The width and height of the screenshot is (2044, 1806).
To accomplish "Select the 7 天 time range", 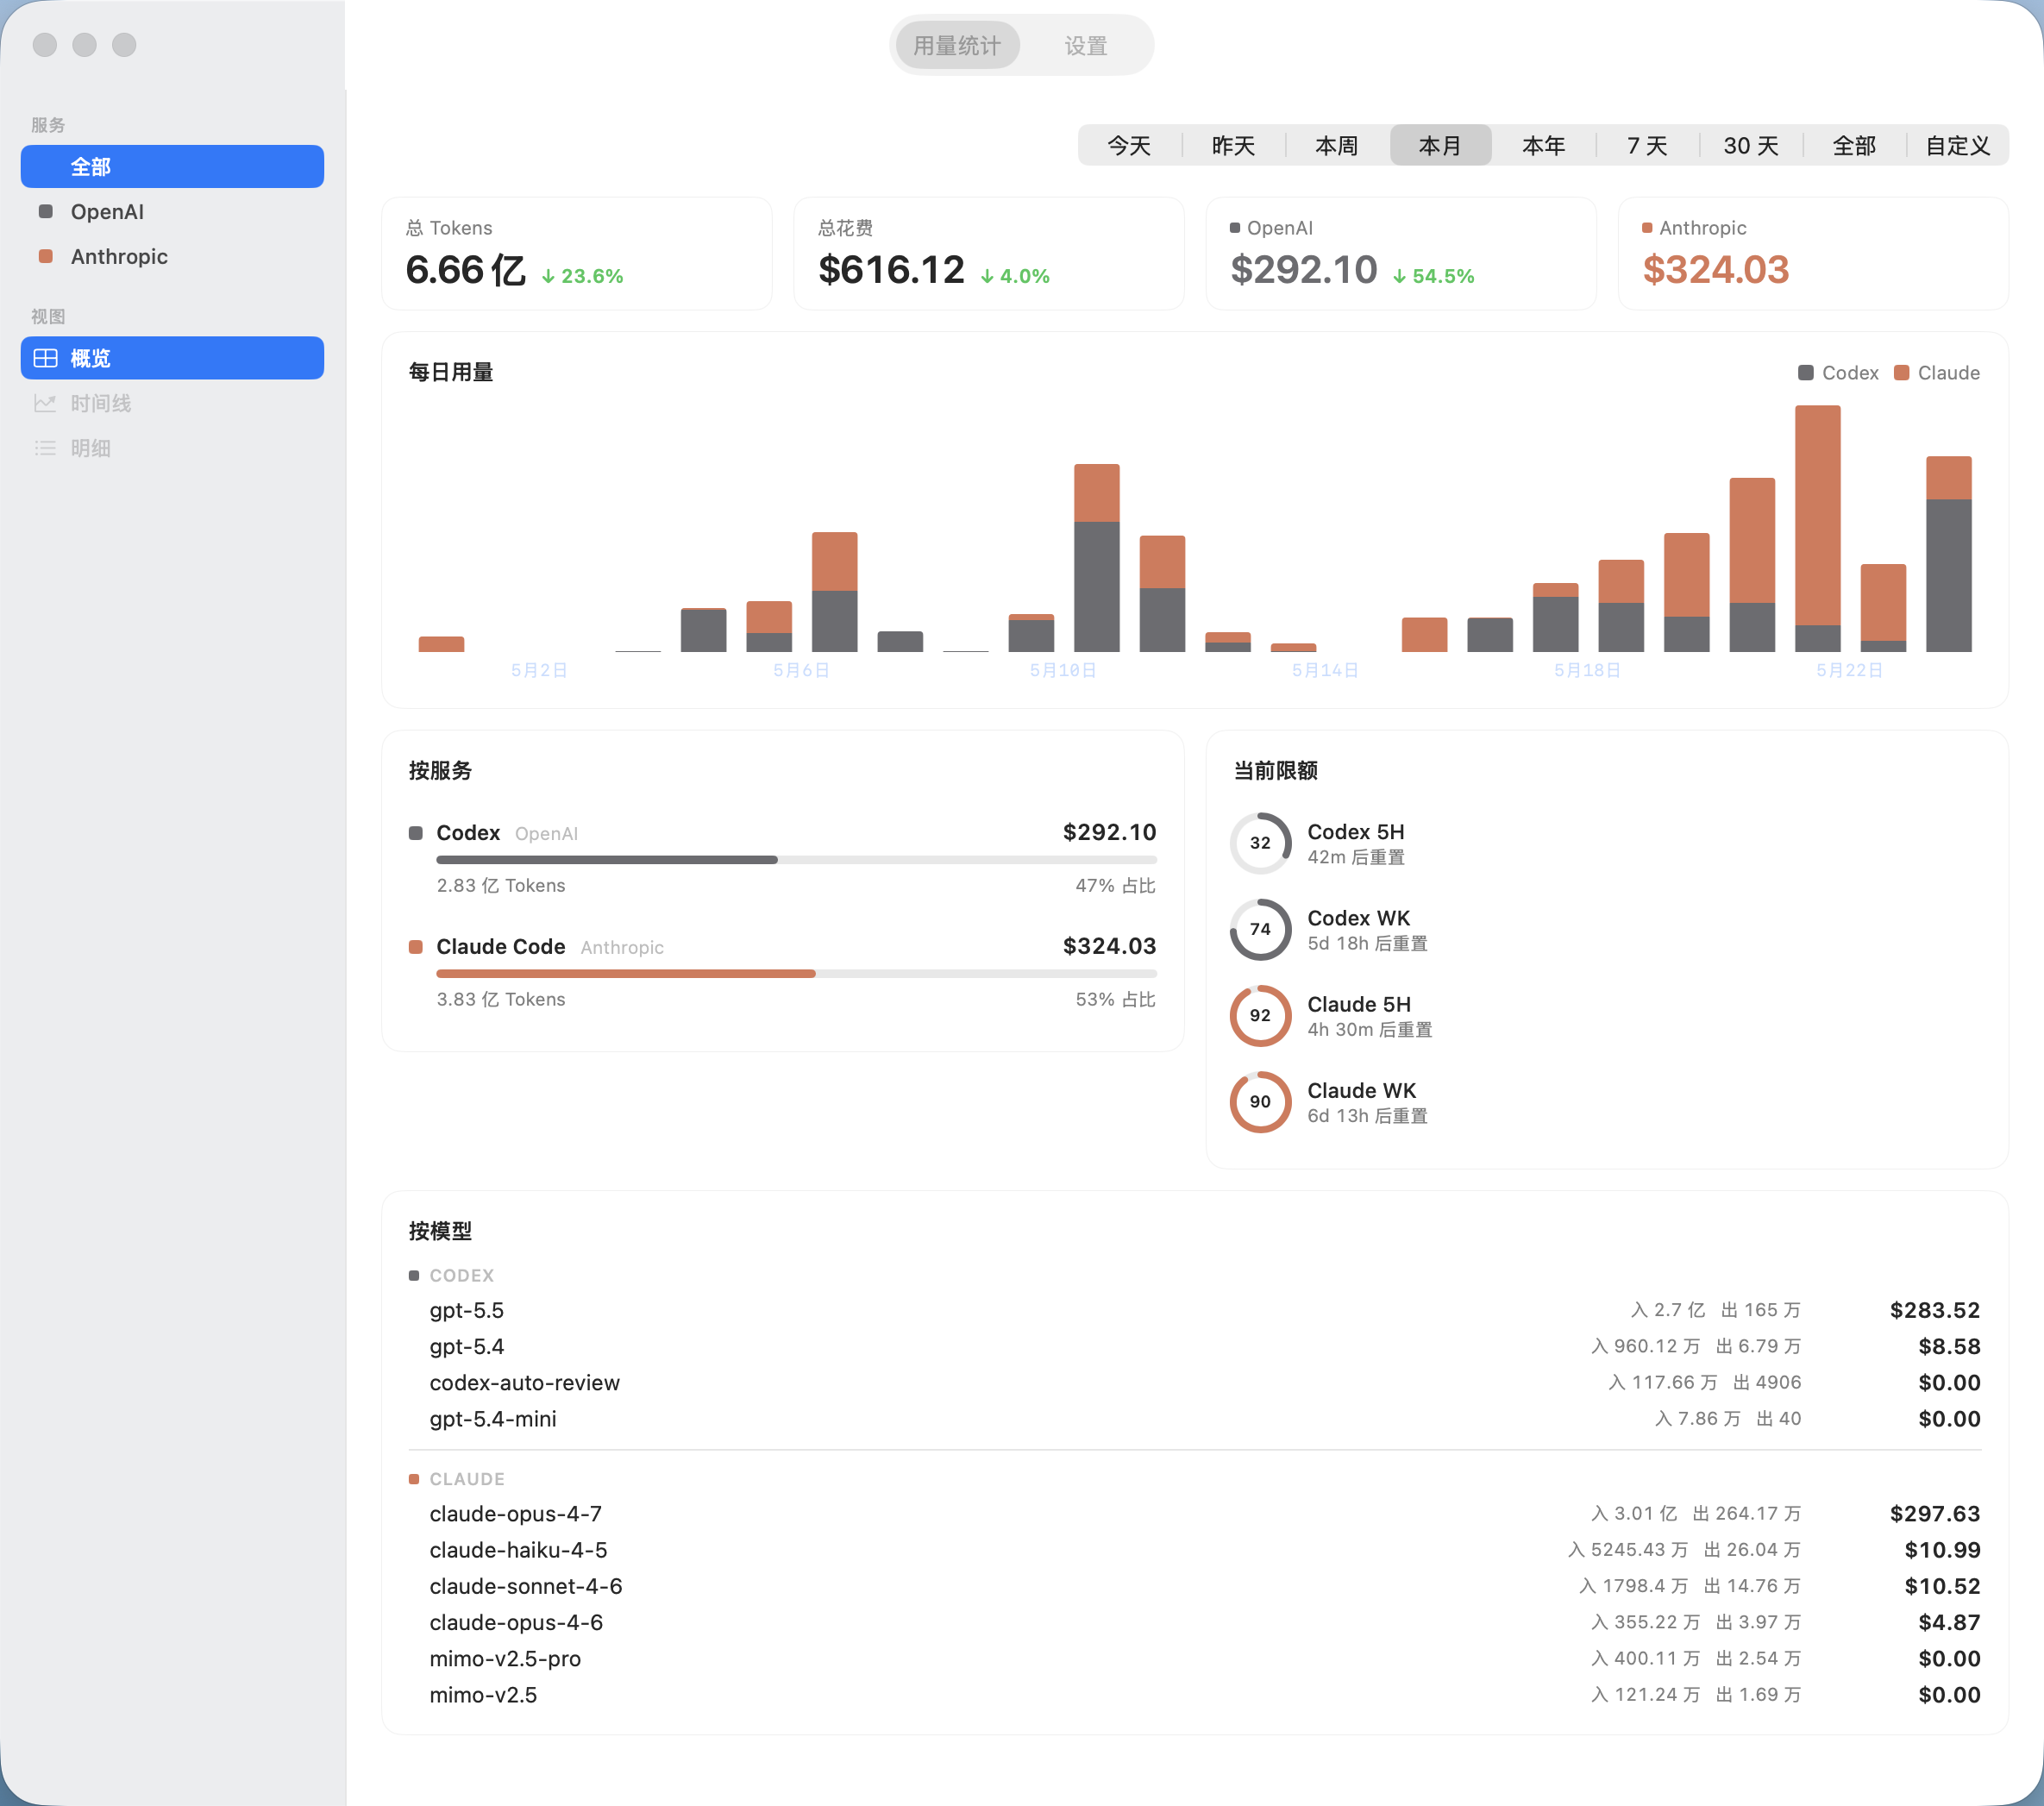I will [1647, 146].
